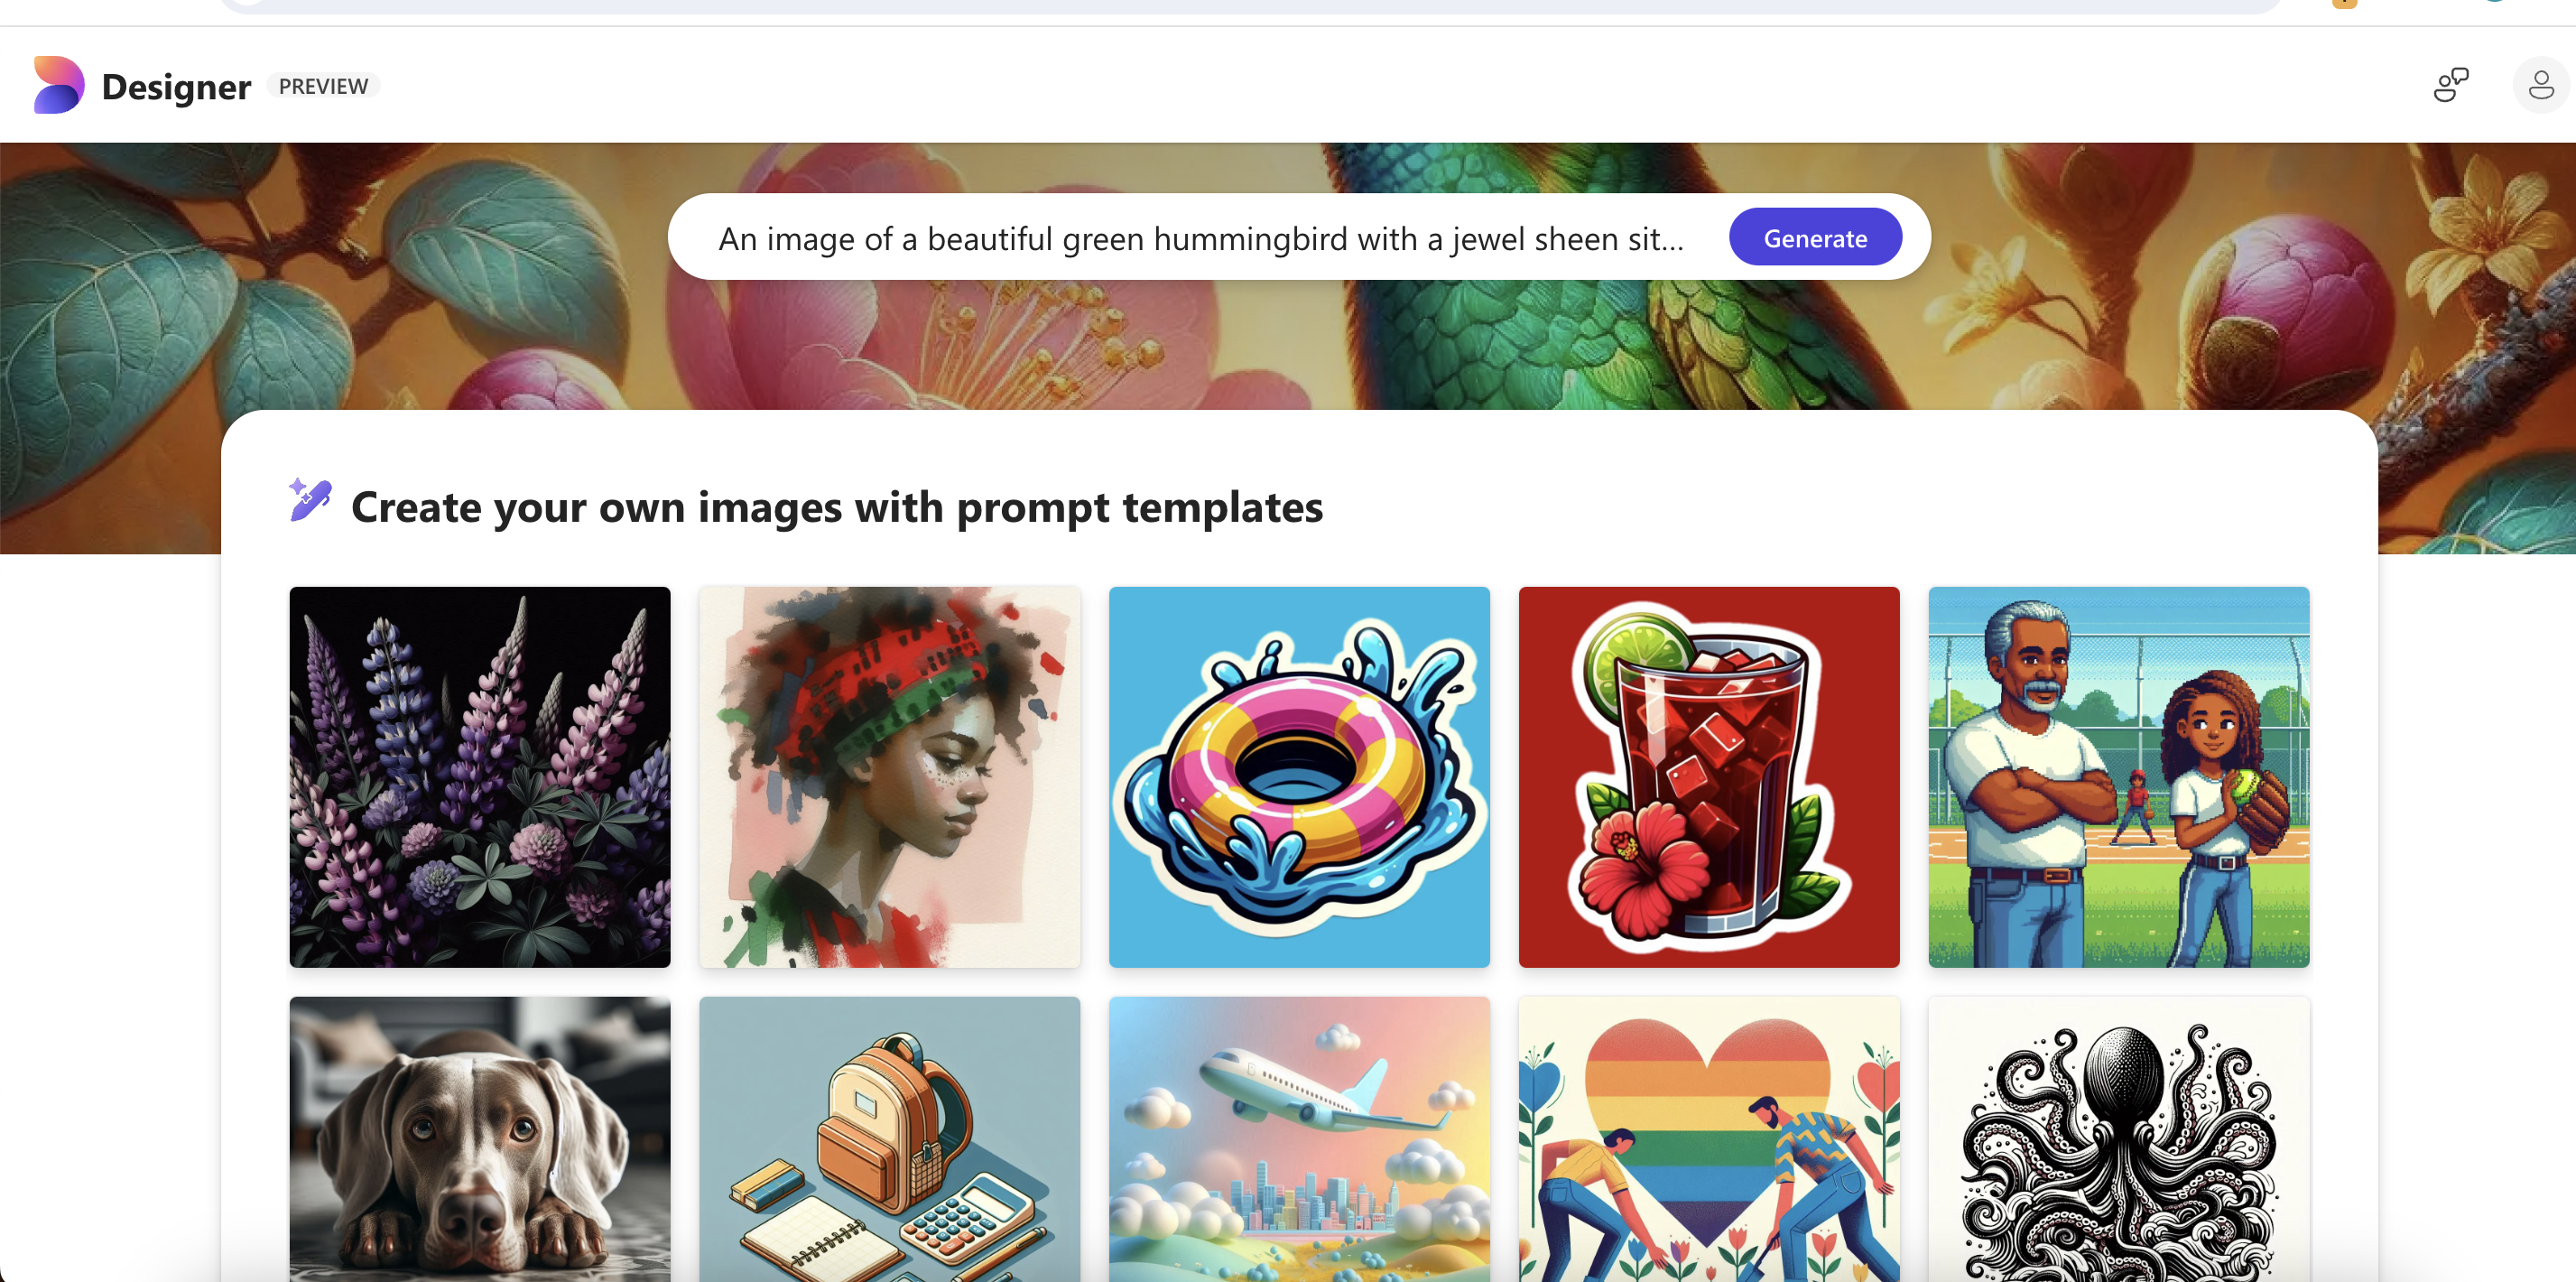Choose the rainbow heart illustration template

(x=1709, y=1139)
